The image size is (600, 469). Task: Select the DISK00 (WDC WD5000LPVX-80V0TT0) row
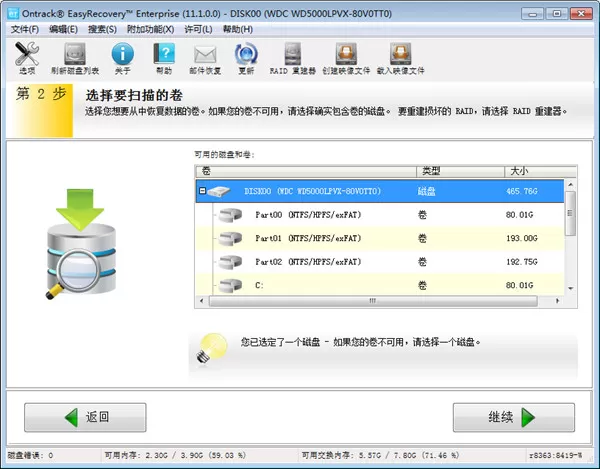(380, 191)
